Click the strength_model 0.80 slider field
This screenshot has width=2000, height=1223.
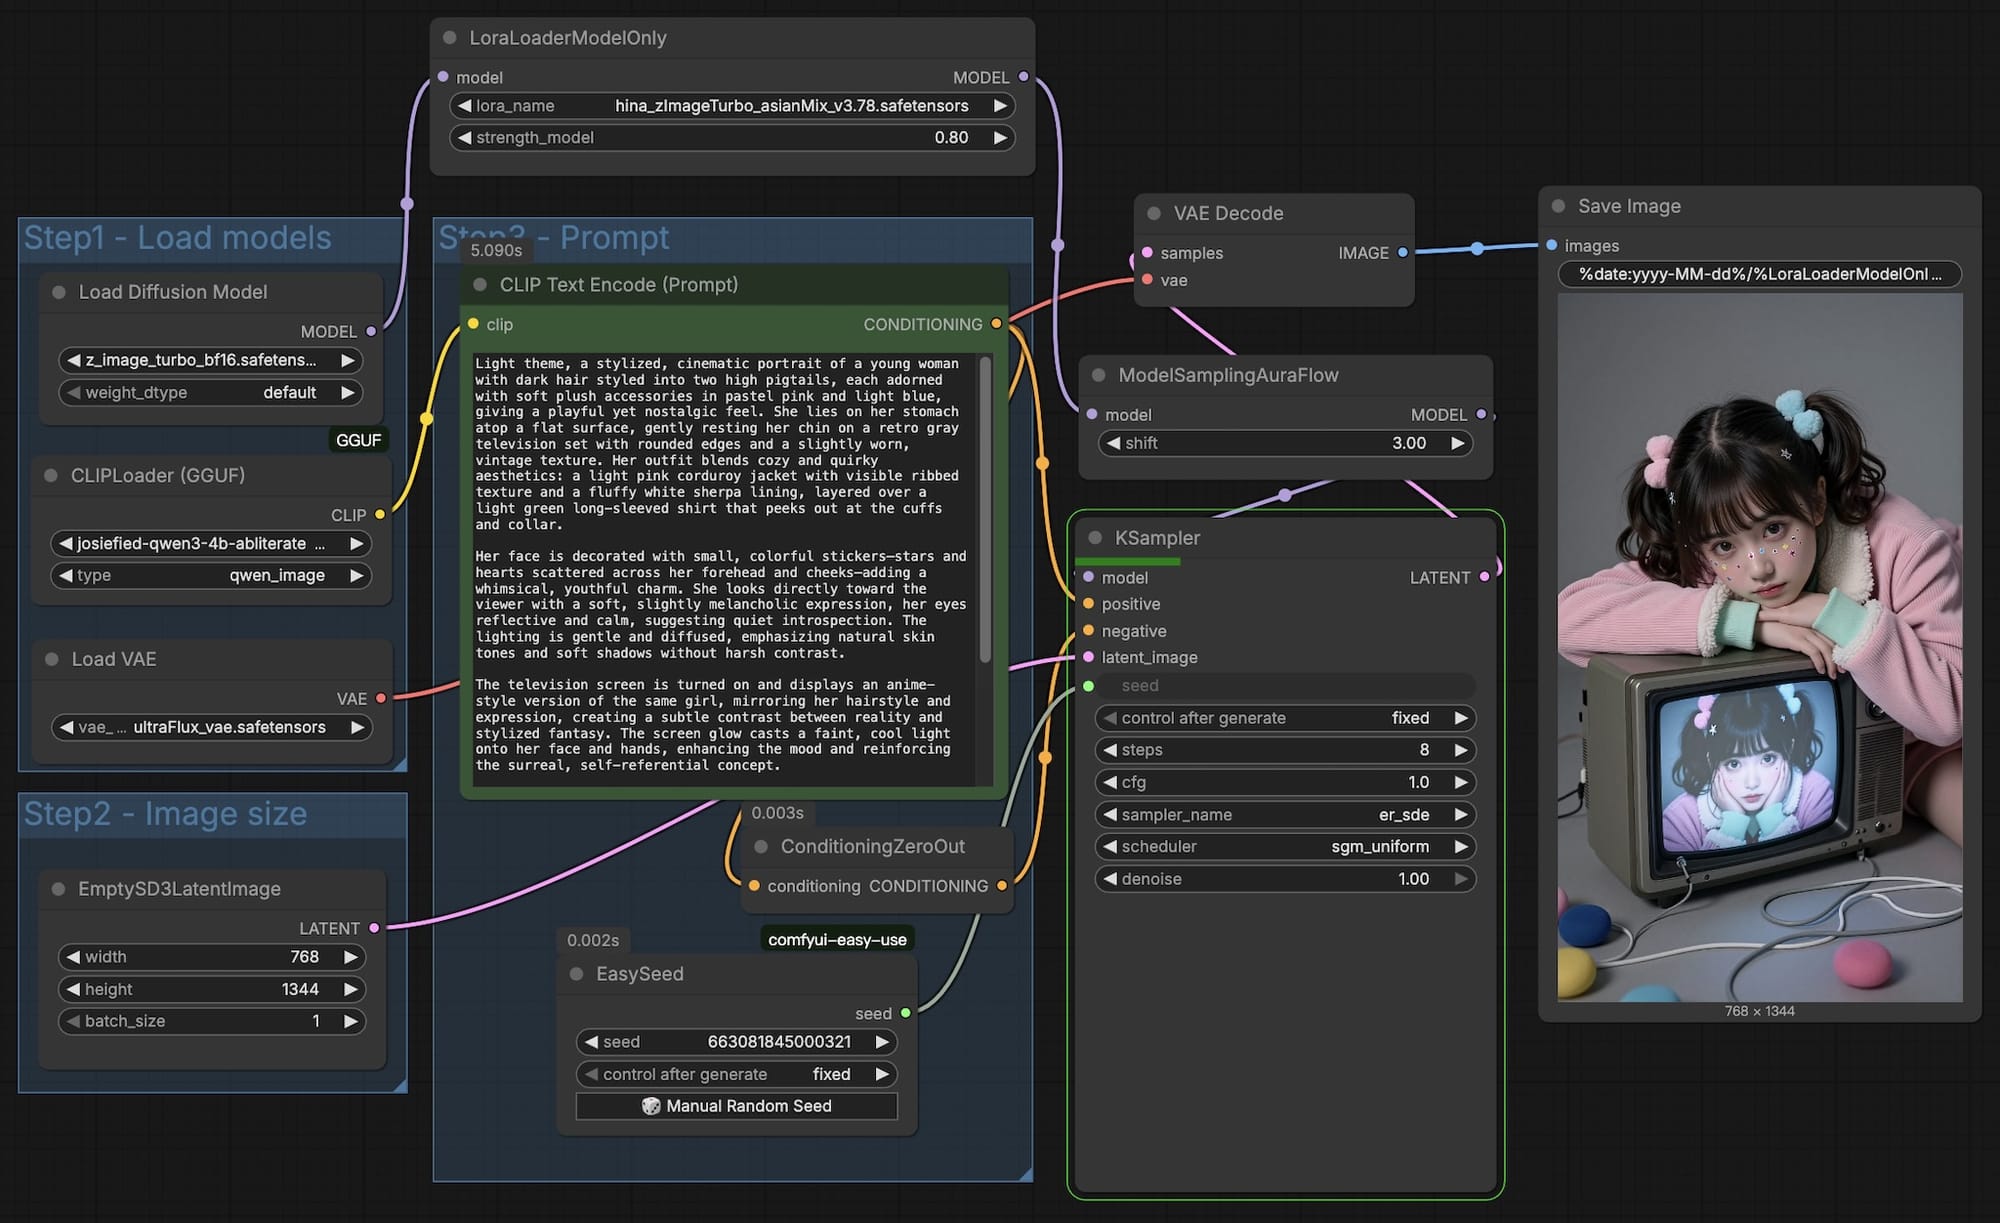click(732, 138)
